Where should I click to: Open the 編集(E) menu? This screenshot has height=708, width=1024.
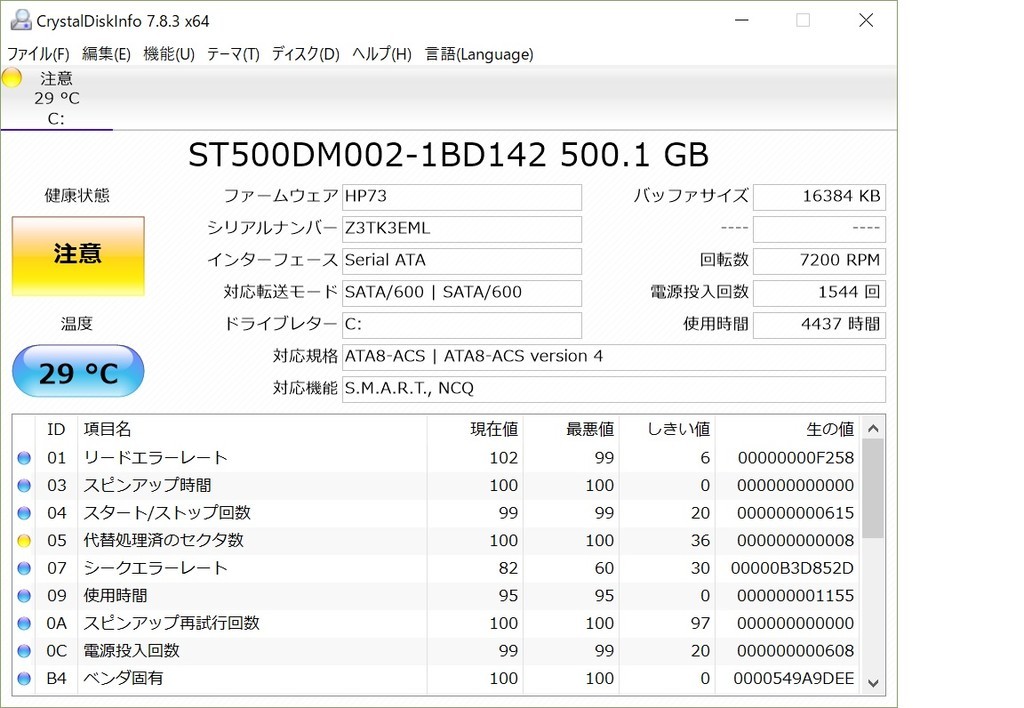tap(106, 54)
